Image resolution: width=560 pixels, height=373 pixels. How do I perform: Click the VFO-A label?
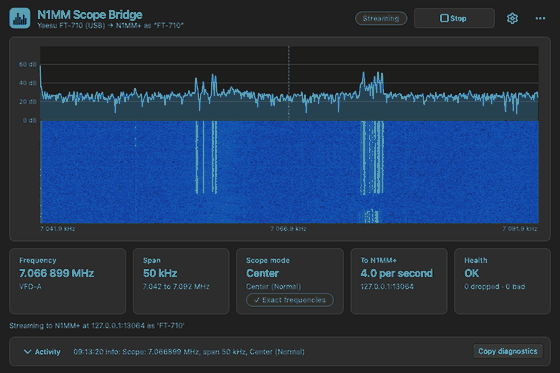[x=30, y=287]
